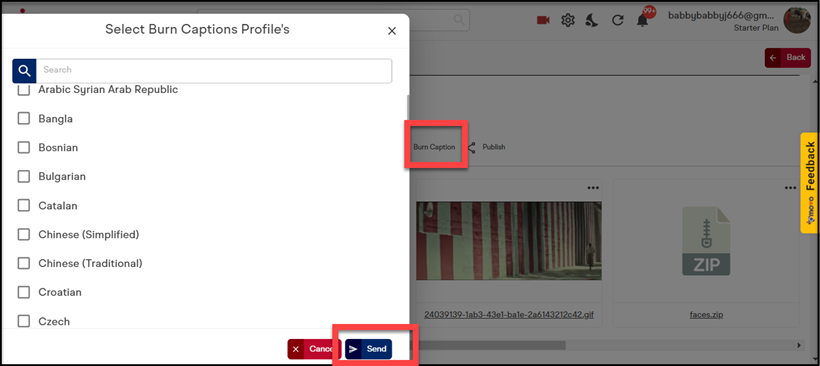Click Send button in dialog
Viewport: 820px width, 366px height.
tap(369, 349)
